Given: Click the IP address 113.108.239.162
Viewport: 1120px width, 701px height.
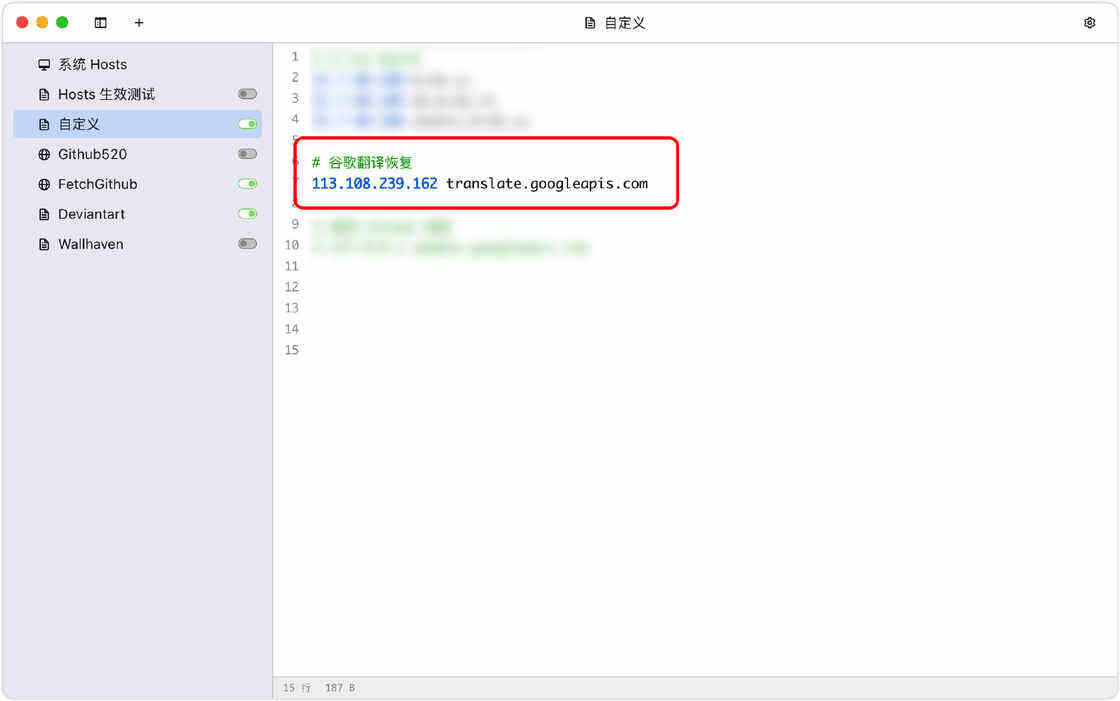Looking at the screenshot, I should (x=374, y=184).
